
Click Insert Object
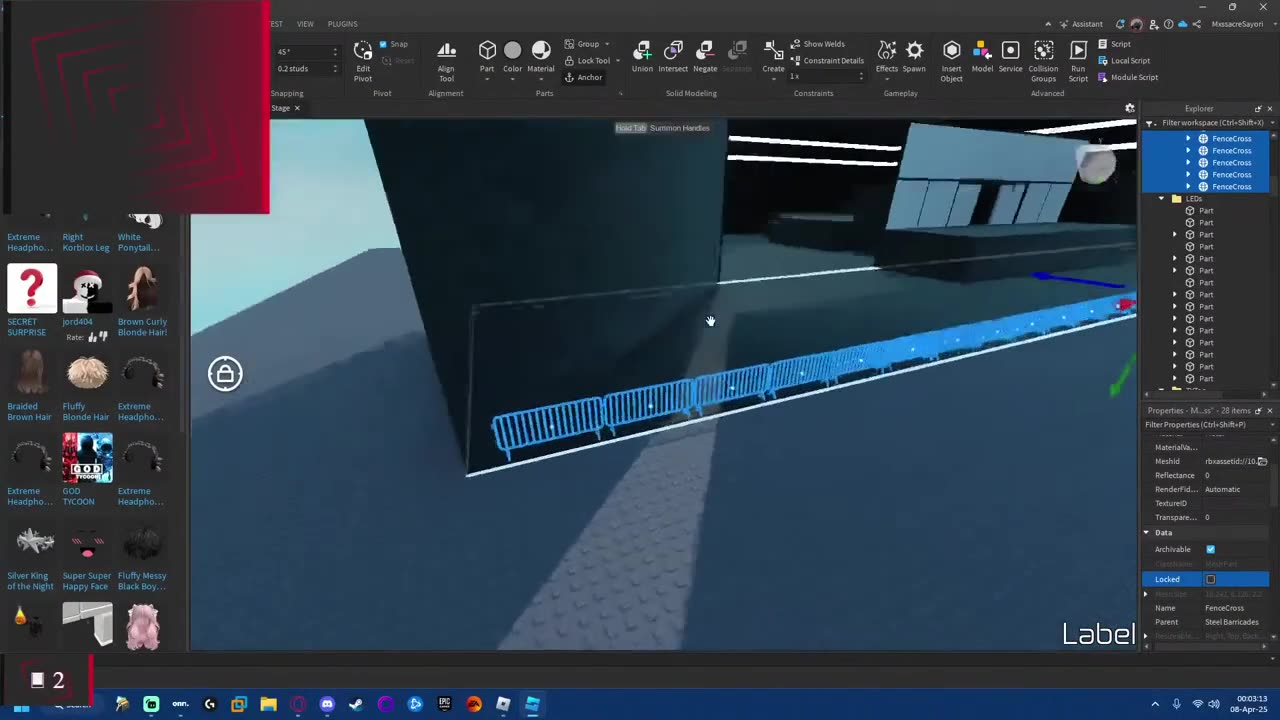[x=951, y=61]
